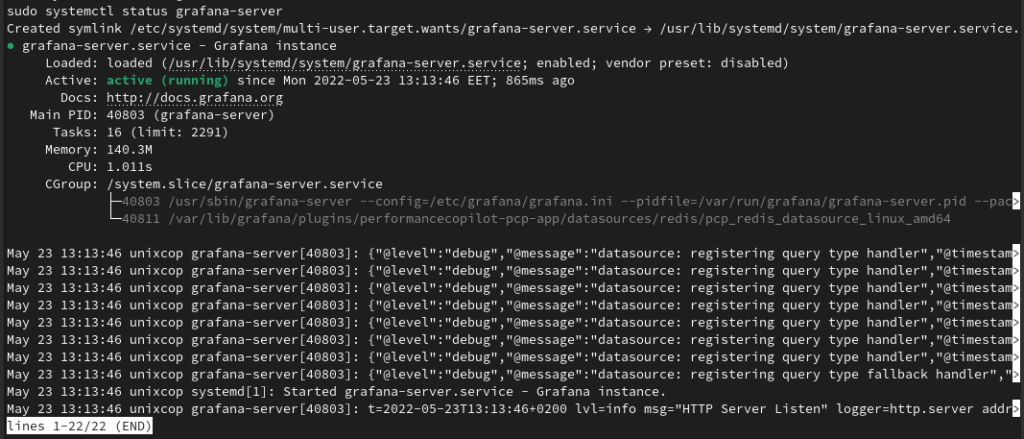Click the lines 1-22/22 (END) pager indicator

80,427
